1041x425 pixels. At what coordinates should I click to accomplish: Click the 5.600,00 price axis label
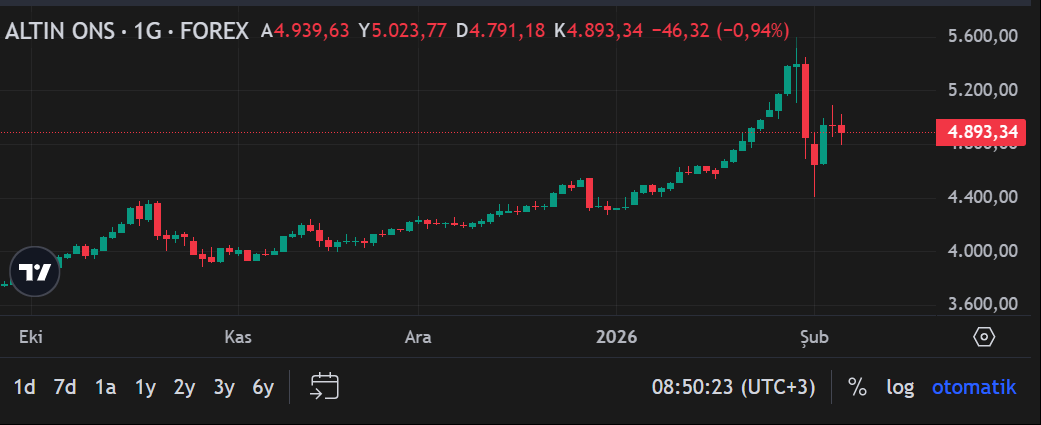pyautogui.click(x=982, y=36)
